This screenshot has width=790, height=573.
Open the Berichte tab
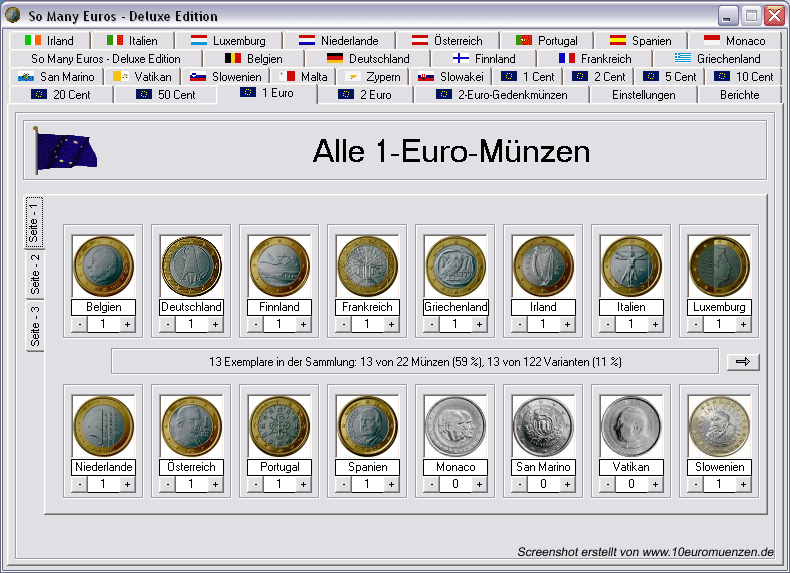(x=739, y=95)
